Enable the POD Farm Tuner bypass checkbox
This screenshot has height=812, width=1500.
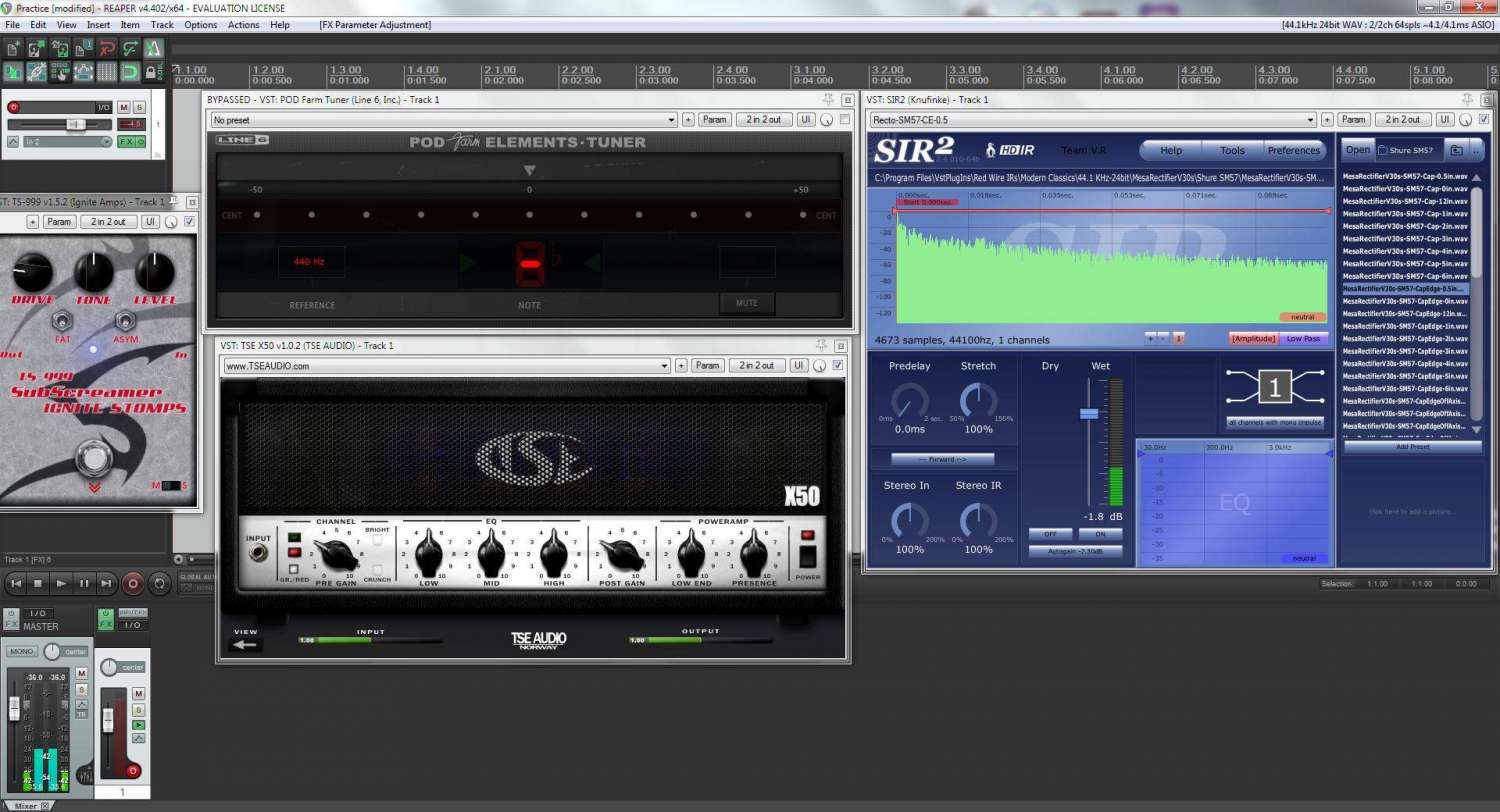[x=845, y=120]
